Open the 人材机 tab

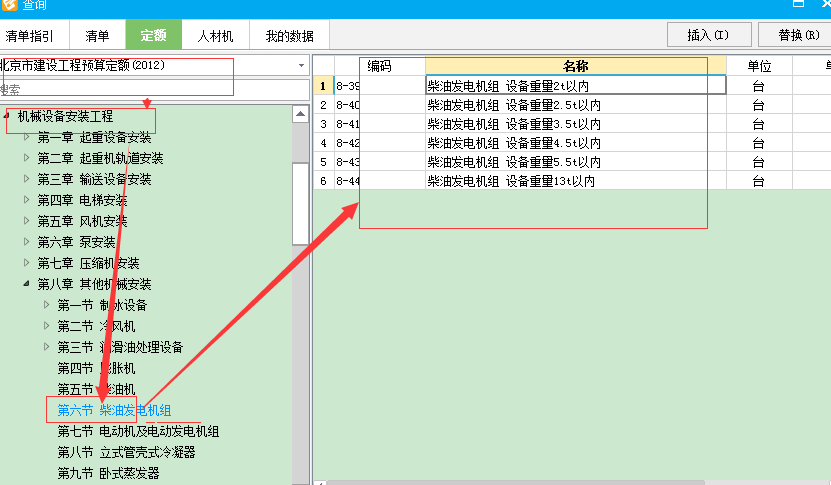(215, 36)
